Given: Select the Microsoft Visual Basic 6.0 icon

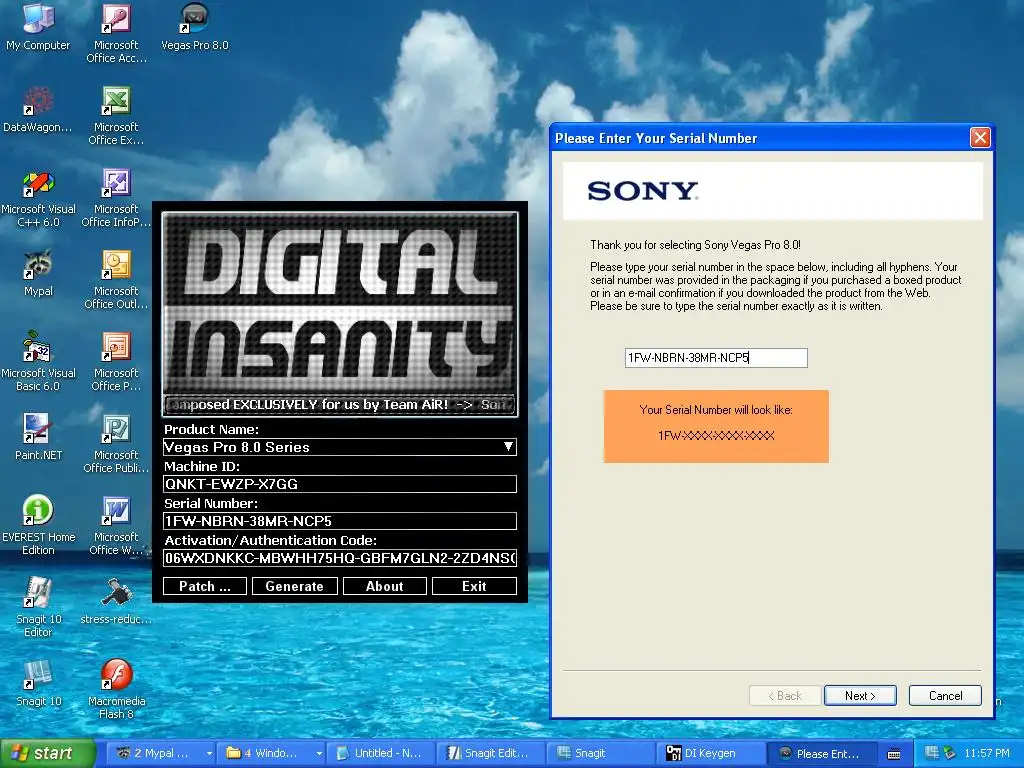Looking at the screenshot, I should pyautogui.click(x=38, y=362).
